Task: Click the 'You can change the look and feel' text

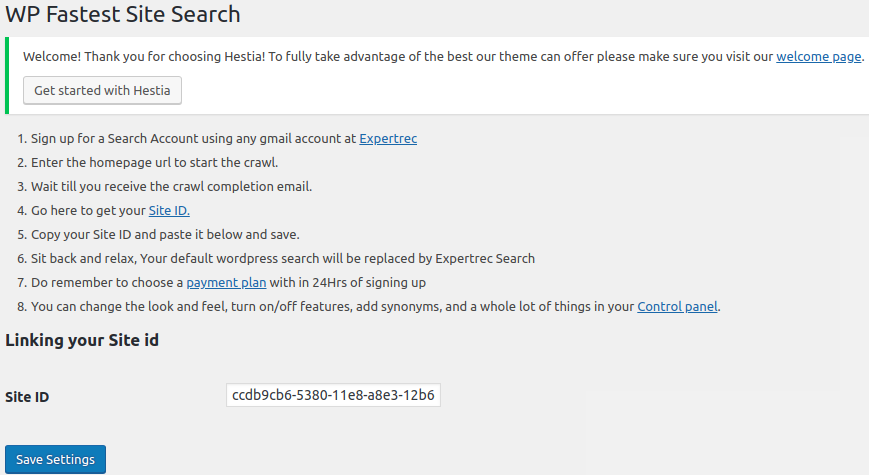Action: pos(330,306)
